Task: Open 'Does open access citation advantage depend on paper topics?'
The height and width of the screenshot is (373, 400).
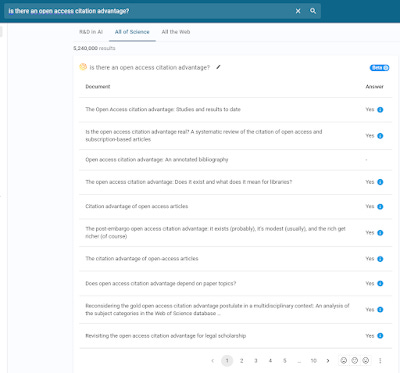Action: 161,284
